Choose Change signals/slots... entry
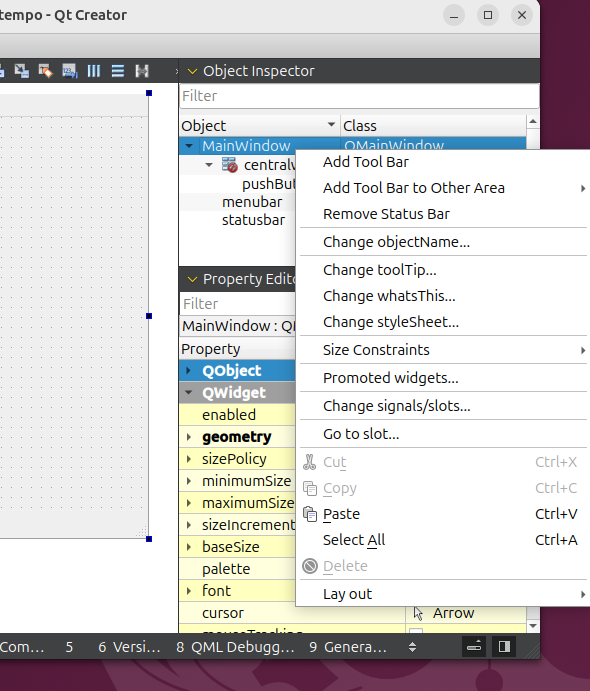This screenshot has height=691, width=590. (x=444, y=406)
